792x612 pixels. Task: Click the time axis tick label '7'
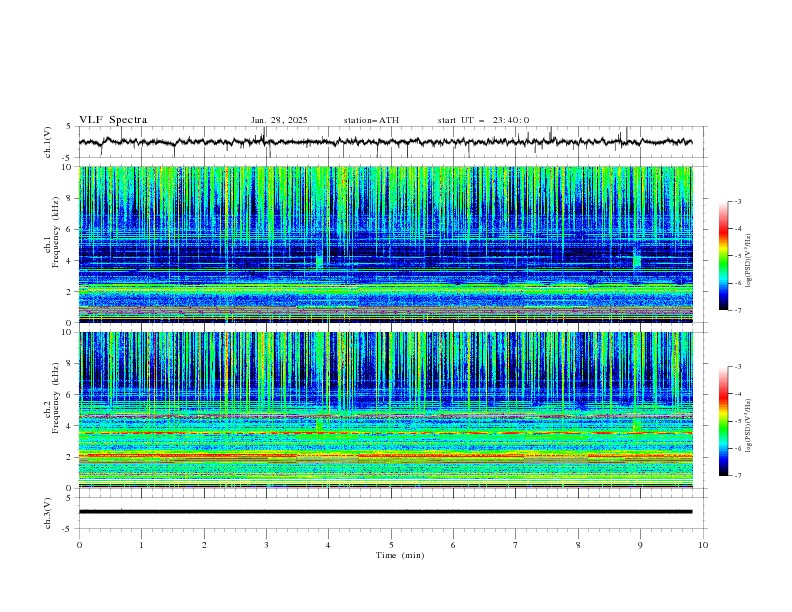516,545
